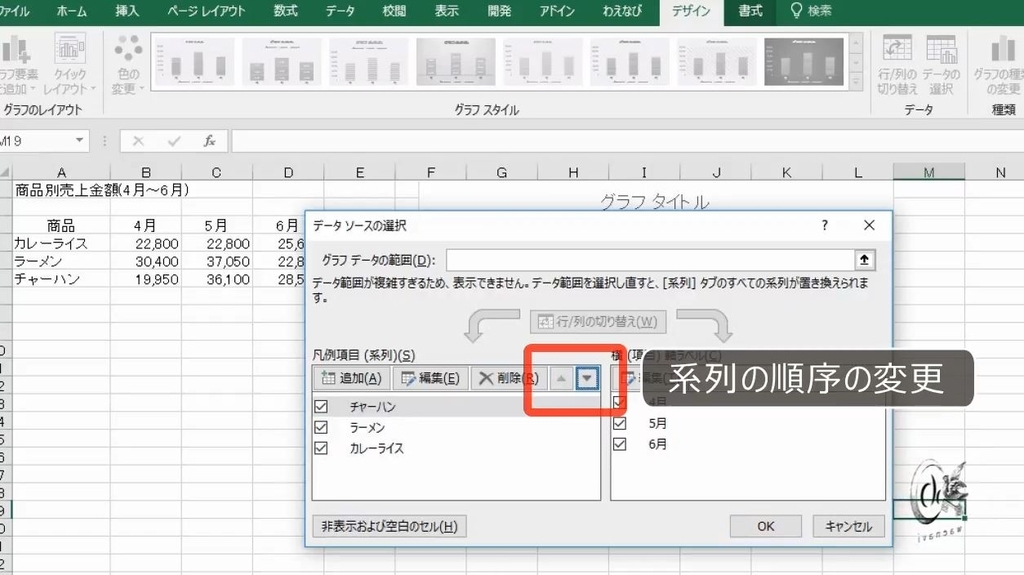Open the 数式 ribbon tab
The width and height of the screenshot is (1024, 575).
(x=285, y=11)
